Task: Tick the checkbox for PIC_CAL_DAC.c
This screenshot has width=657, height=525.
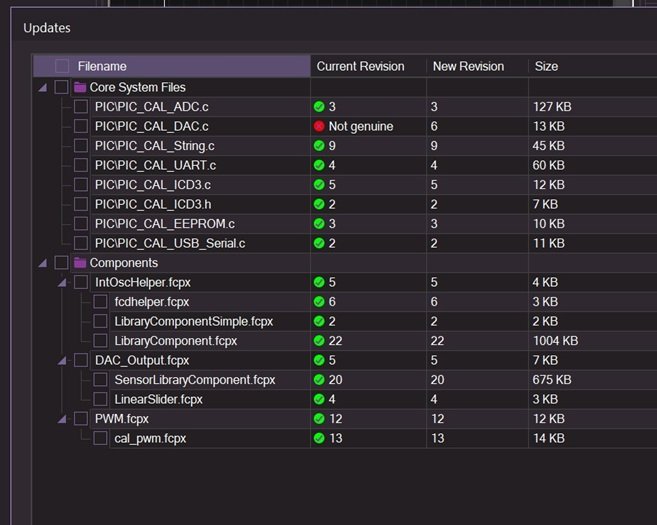Action: click(x=81, y=126)
